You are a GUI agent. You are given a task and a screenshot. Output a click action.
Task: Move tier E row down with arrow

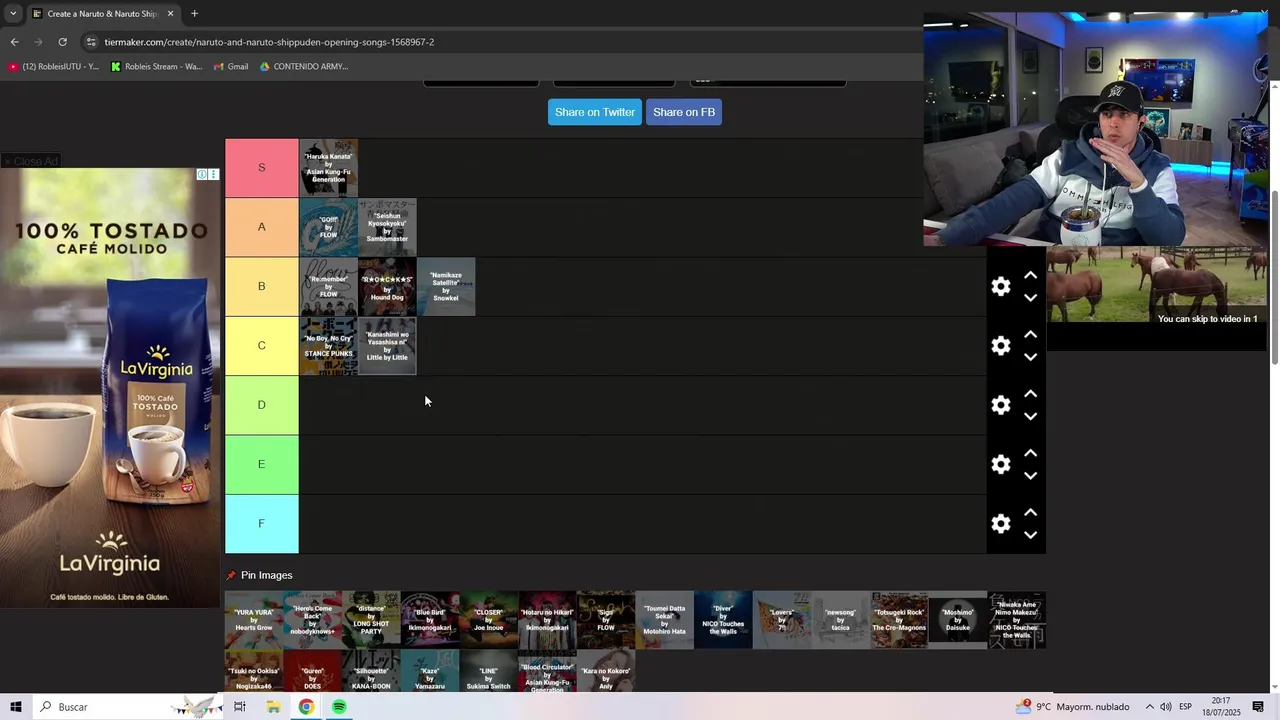1030,475
